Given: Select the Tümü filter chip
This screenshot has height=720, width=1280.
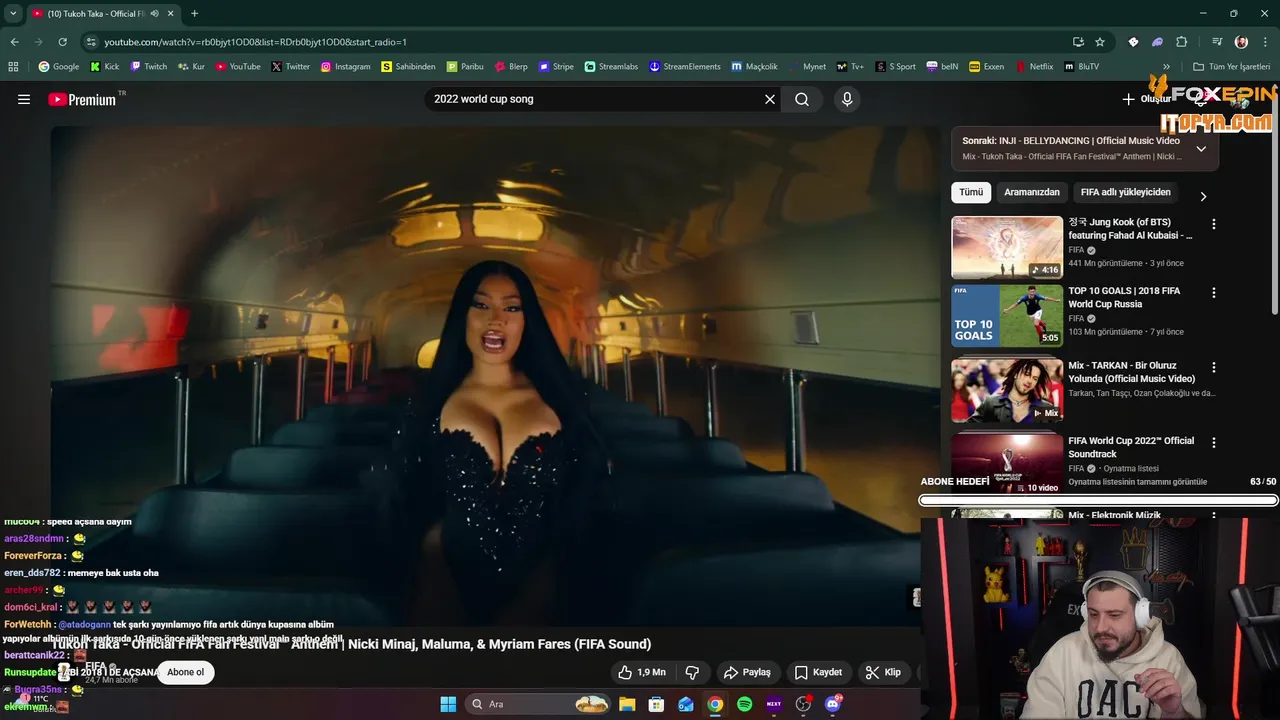Looking at the screenshot, I should [x=971, y=192].
